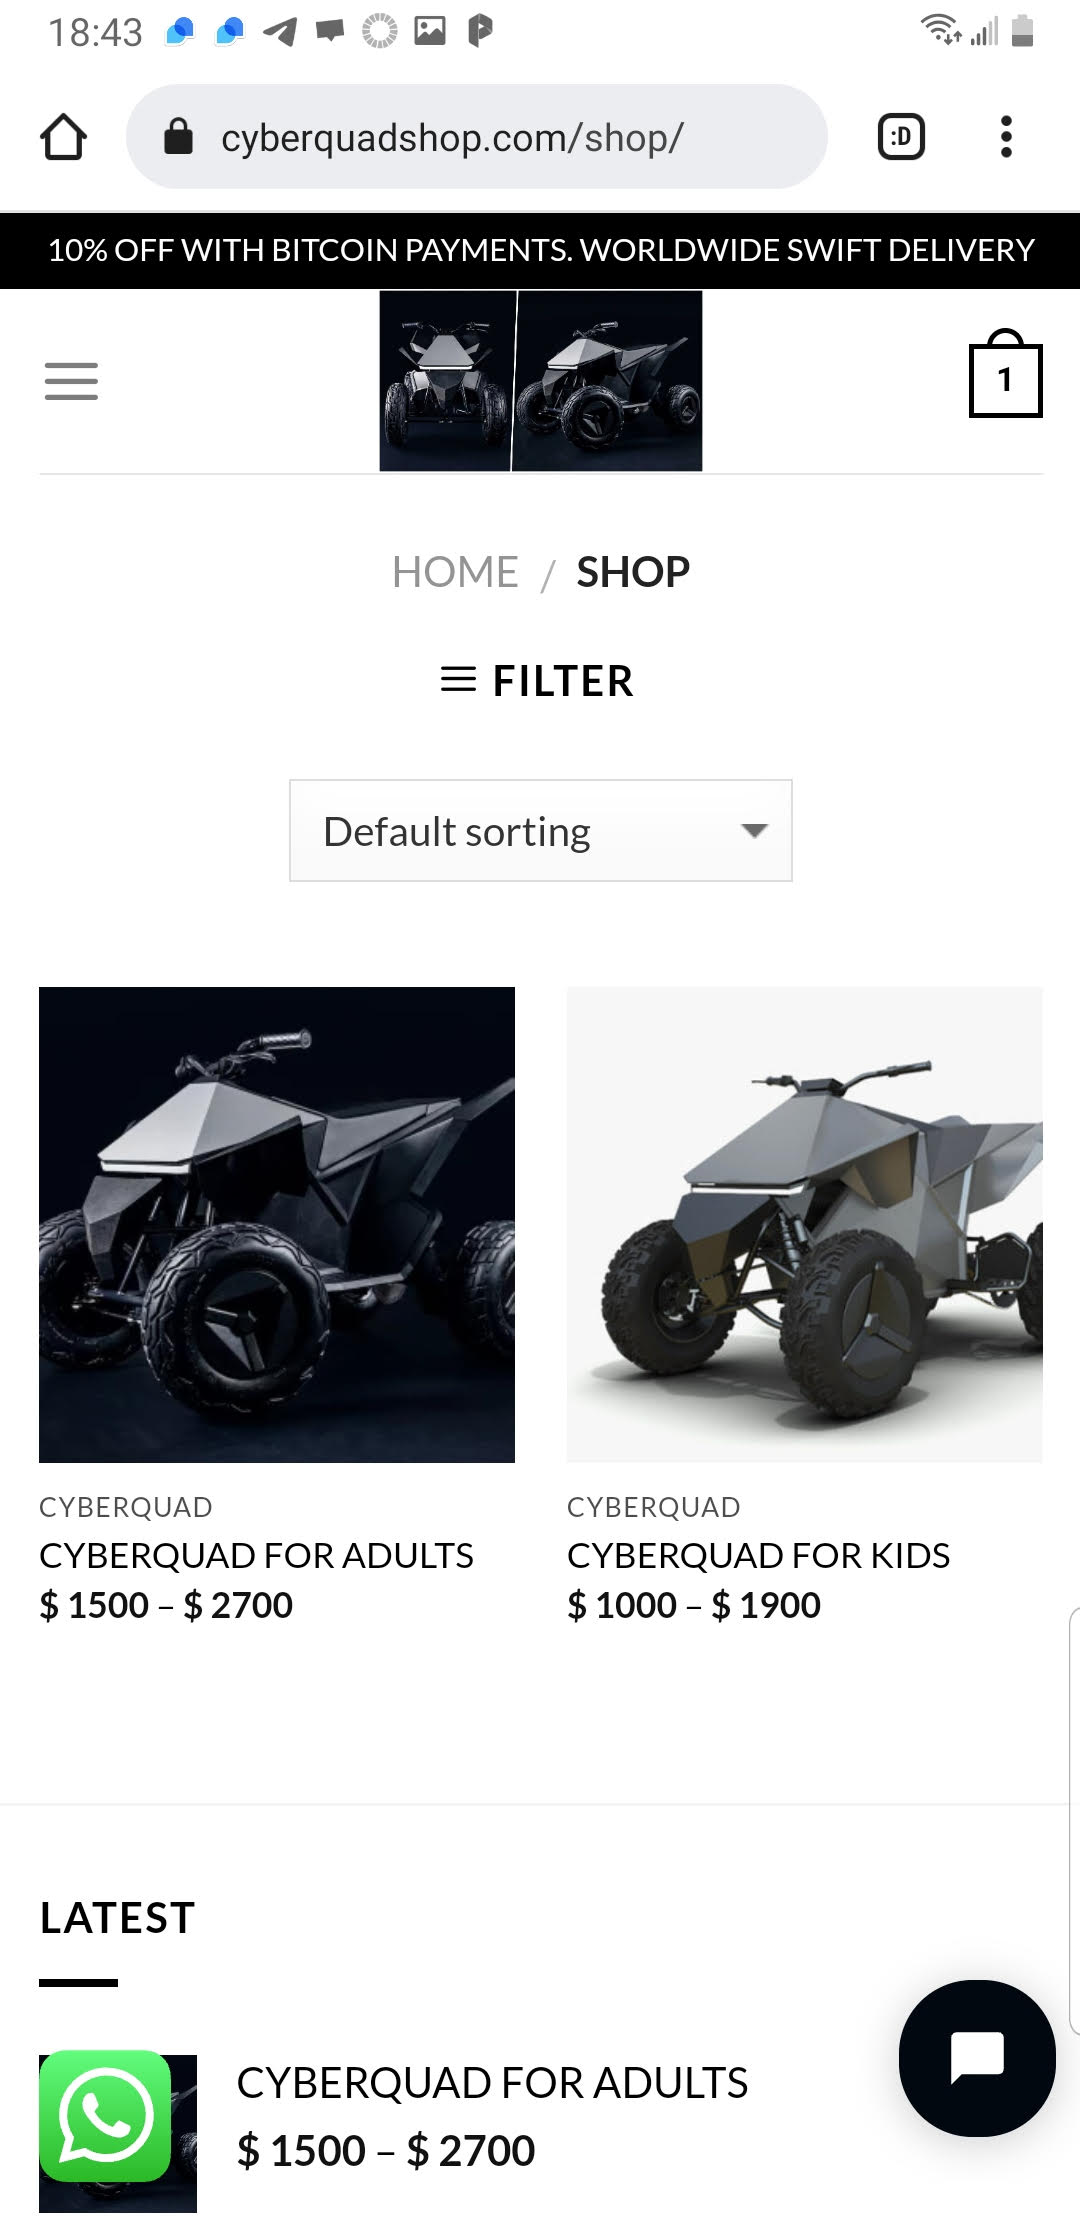Tap the Cyberquad for Adults product image
Screen dimensions: 1080x2220
[x=277, y=1224]
